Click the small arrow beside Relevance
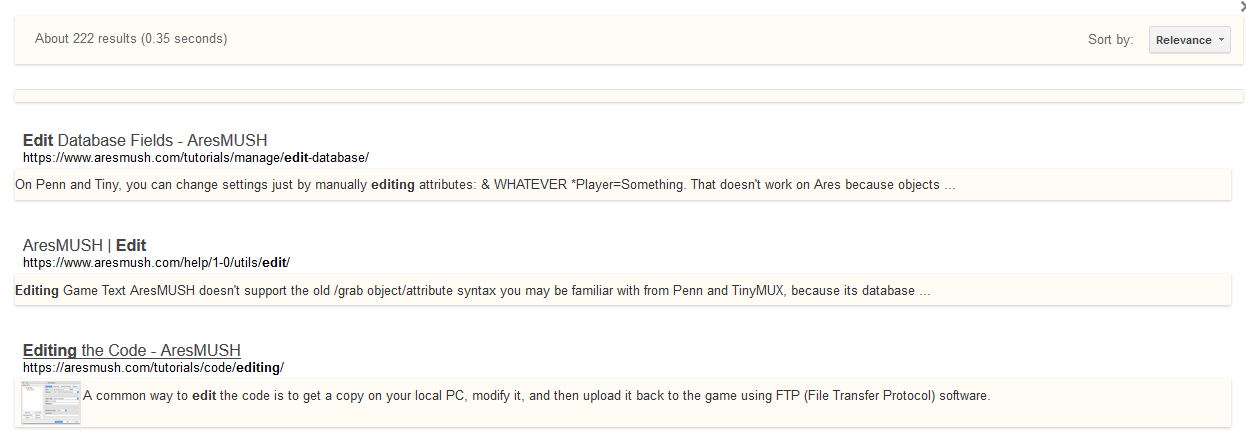Viewport: 1246px width, 444px height. tap(1221, 41)
